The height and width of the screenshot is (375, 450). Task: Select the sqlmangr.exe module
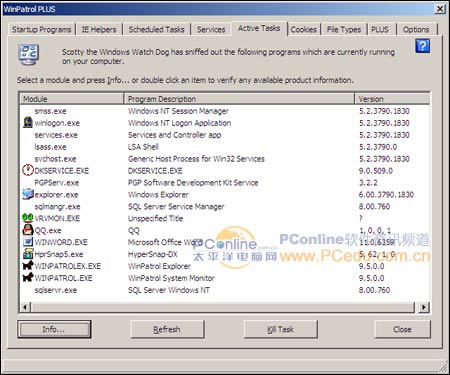coord(57,207)
